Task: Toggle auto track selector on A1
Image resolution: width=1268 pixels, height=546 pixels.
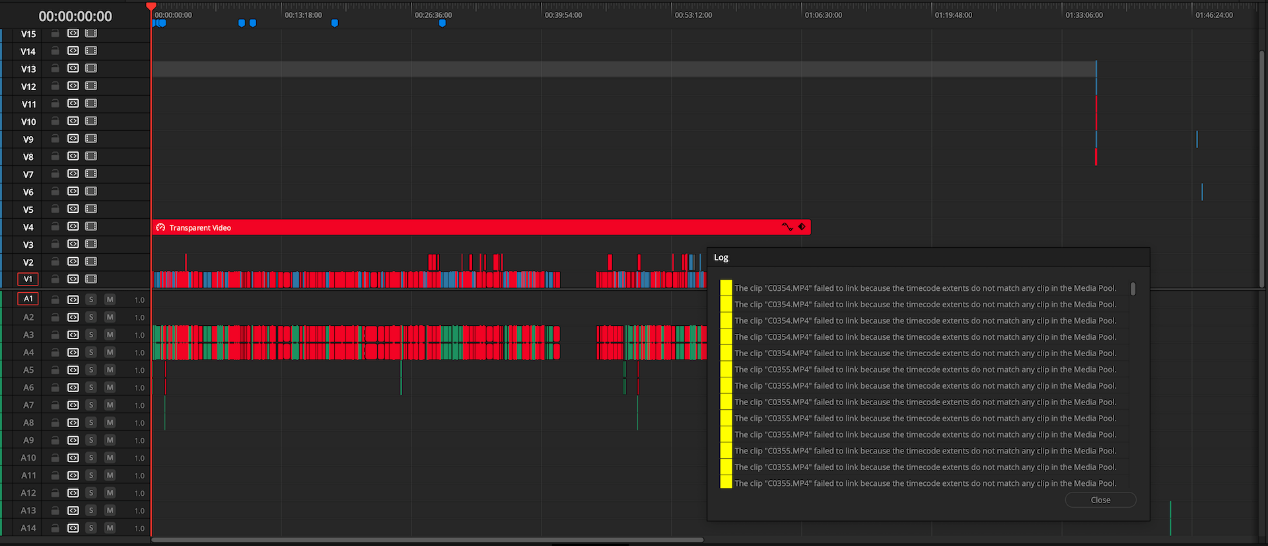Action: click(x=73, y=299)
